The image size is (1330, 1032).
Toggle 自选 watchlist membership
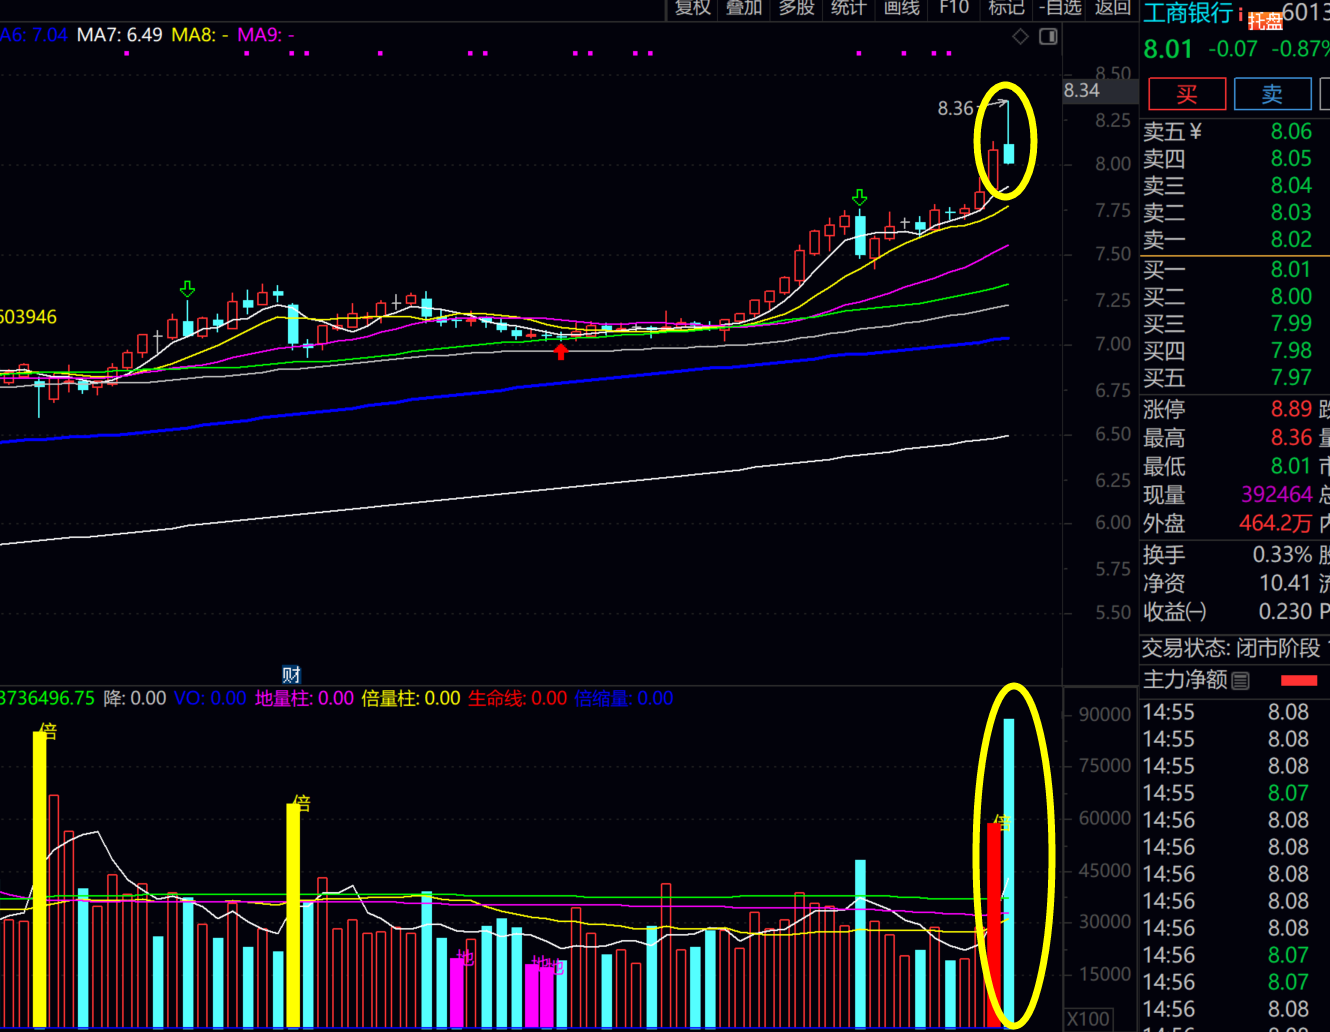[x=1061, y=8]
